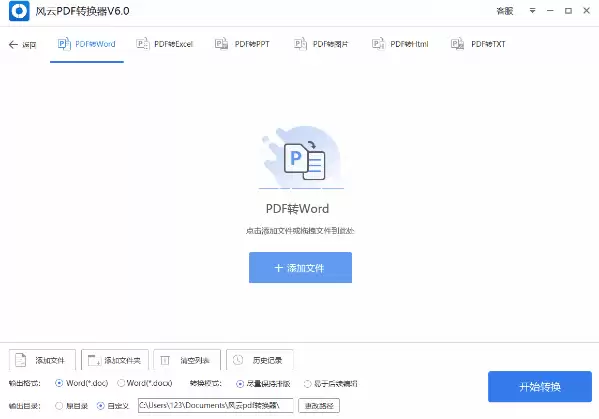The image size is (599, 419).
Task: Select the 易于后续编辑 conversion mode
Action: coord(331,383)
